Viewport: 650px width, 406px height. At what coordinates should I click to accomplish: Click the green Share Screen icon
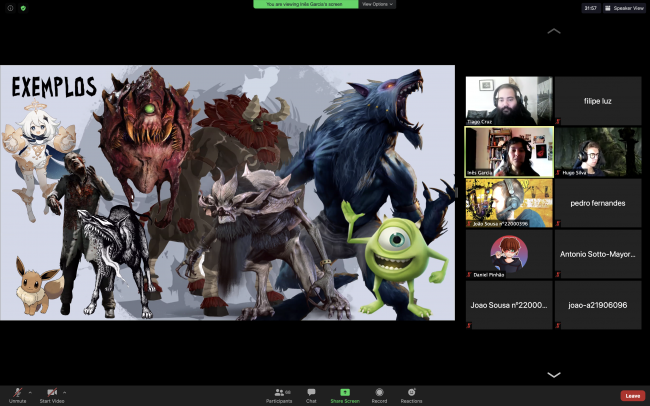(345, 392)
